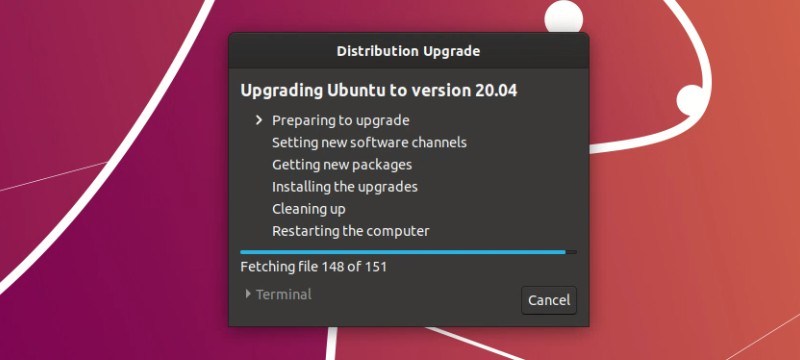Click the Distribution Upgrade title bar
Viewport: 800px width, 360px height.
click(409, 51)
